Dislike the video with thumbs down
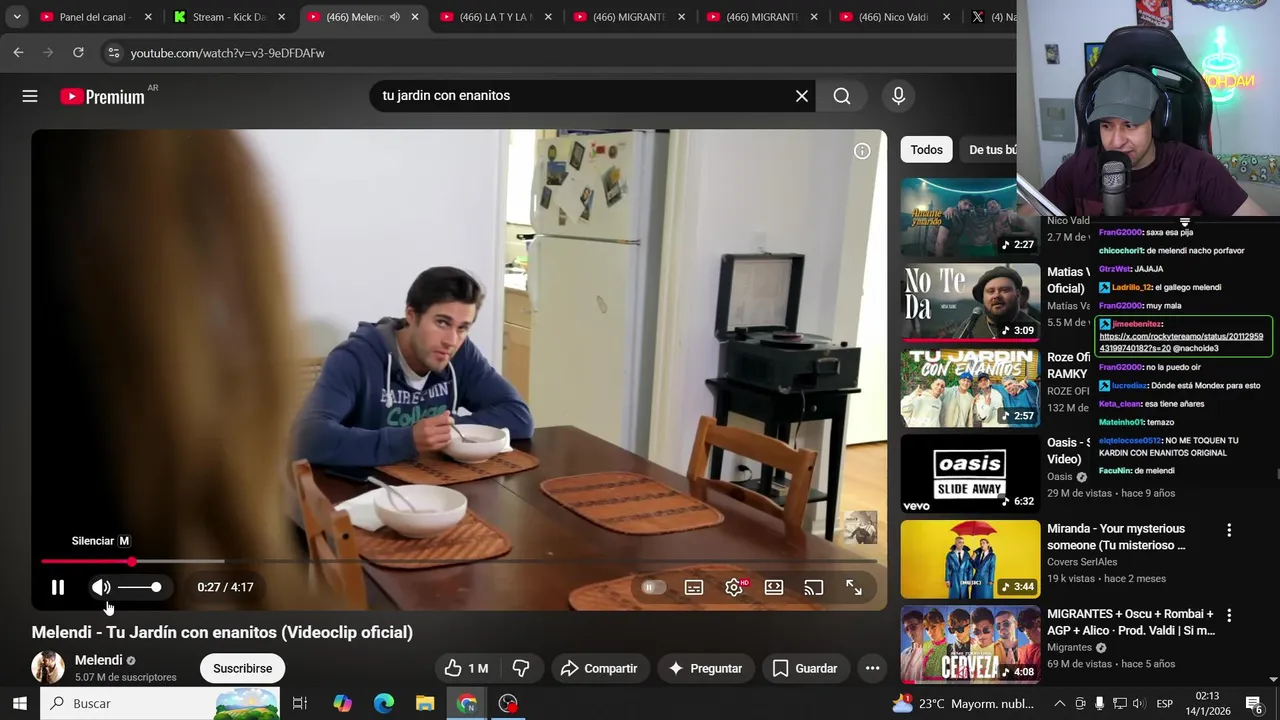The image size is (1280, 720). pyautogui.click(x=521, y=668)
